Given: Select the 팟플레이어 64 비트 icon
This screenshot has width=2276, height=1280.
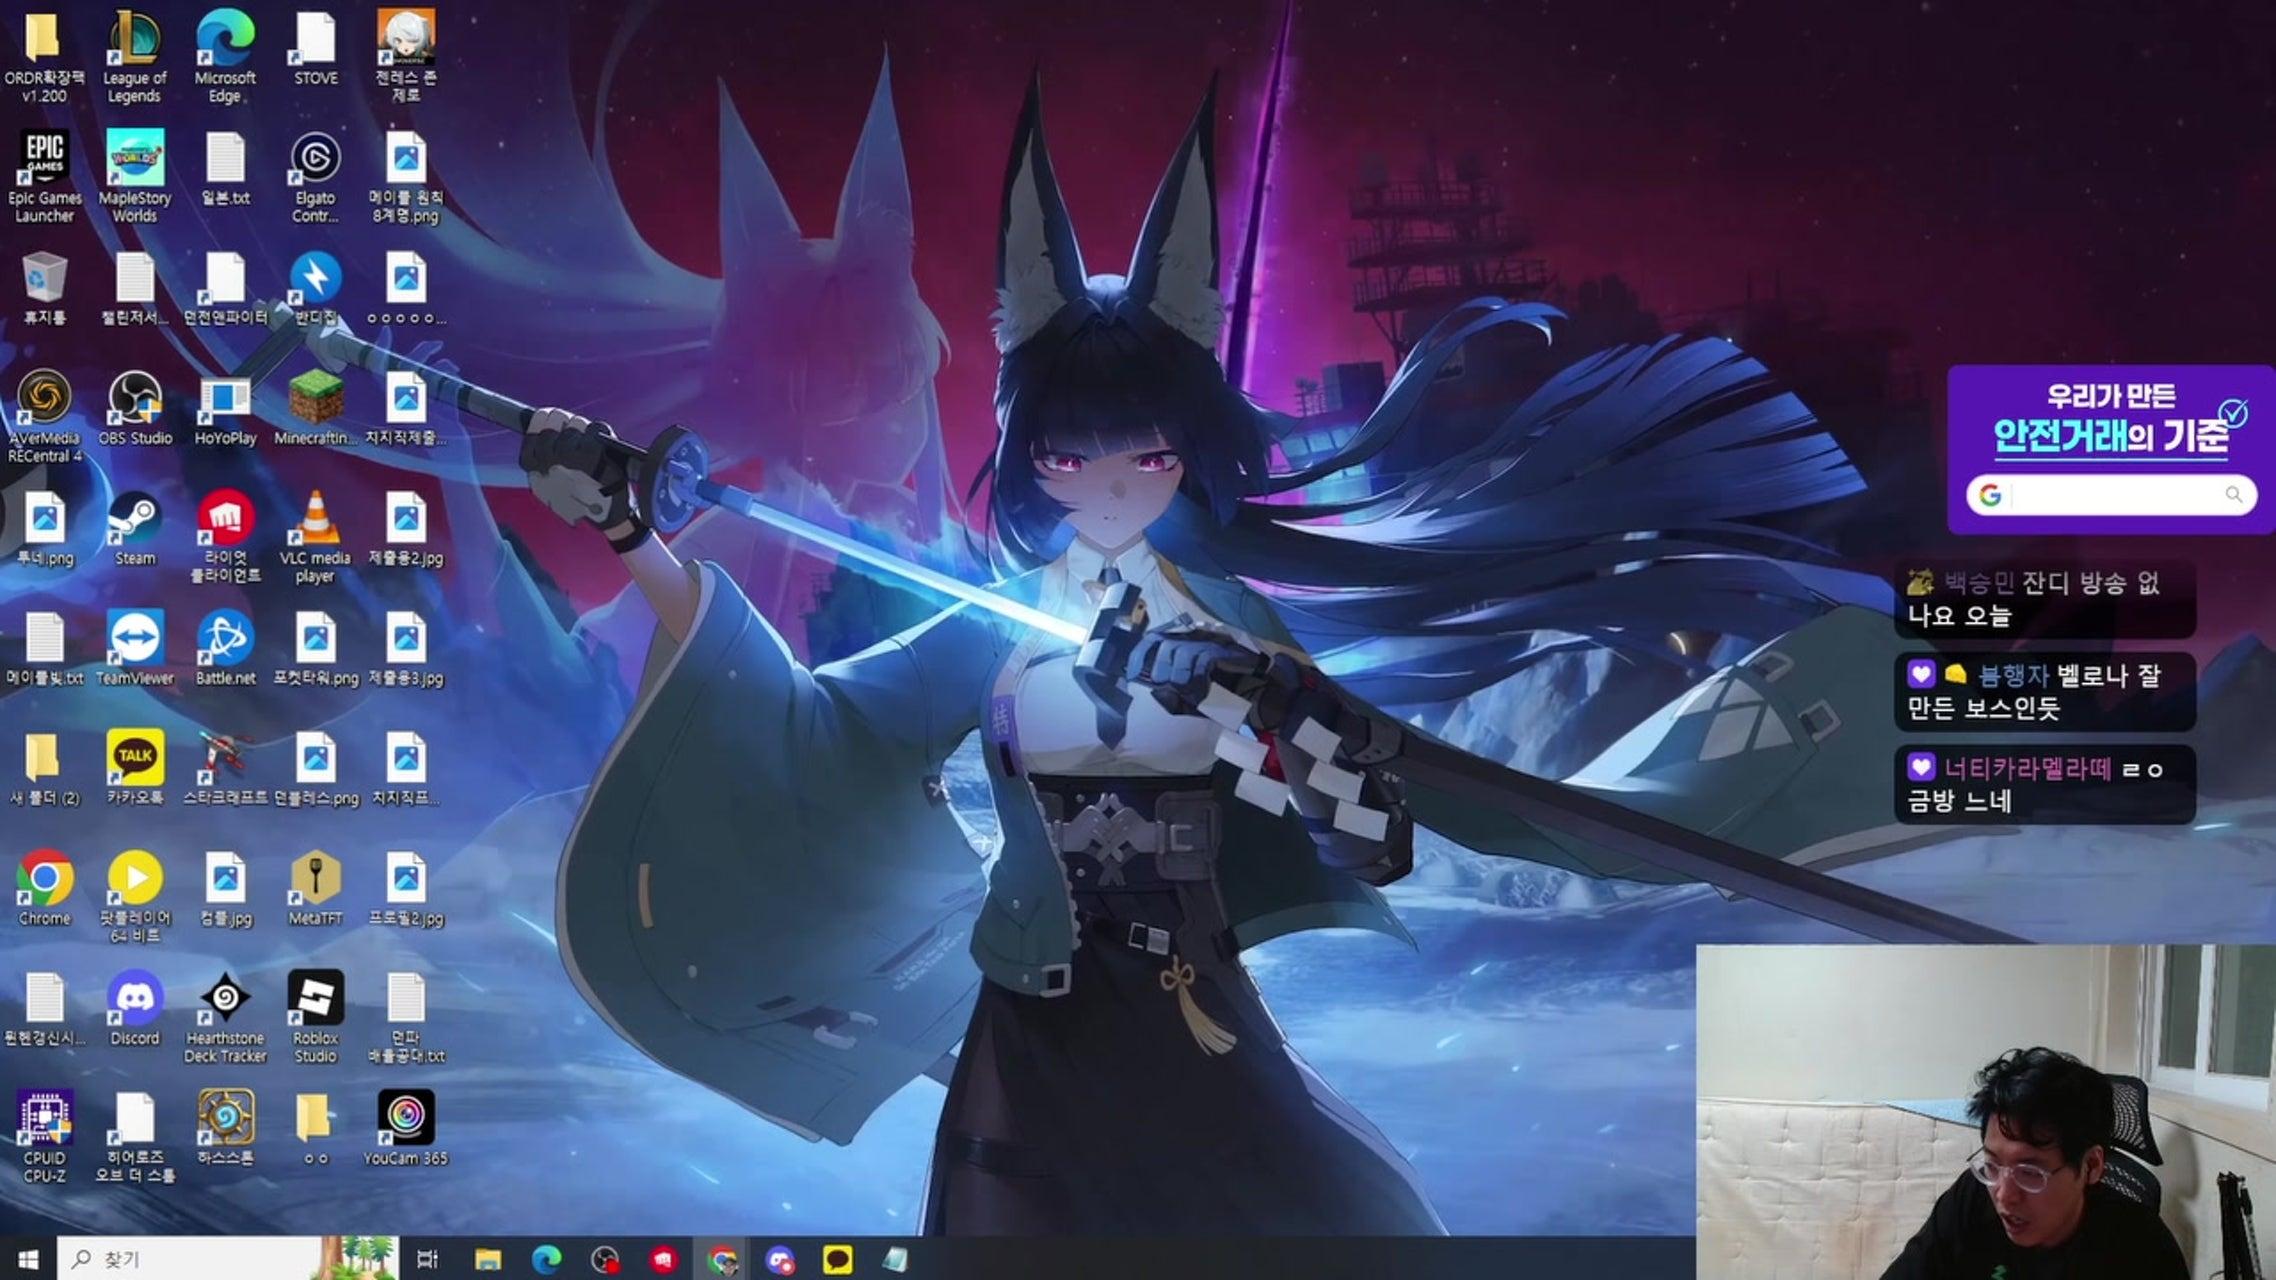Looking at the screenshot, I should [135, 896].
